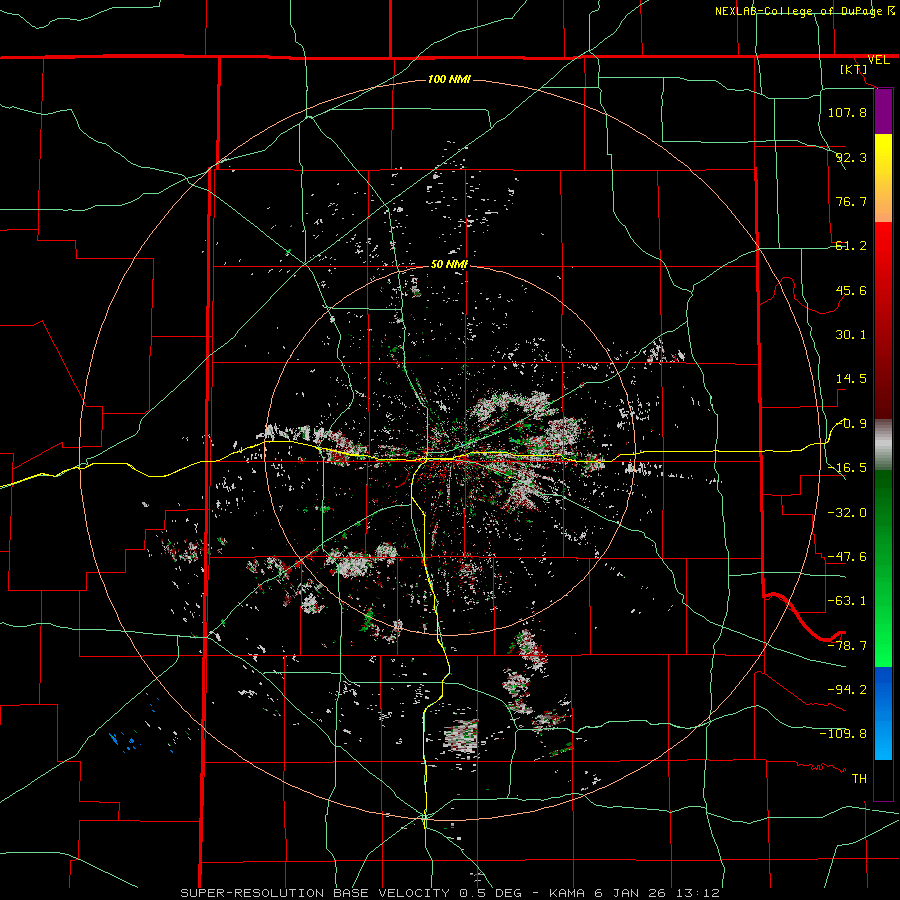
Task: Click the -78.7 legend value
Action: 847,646
